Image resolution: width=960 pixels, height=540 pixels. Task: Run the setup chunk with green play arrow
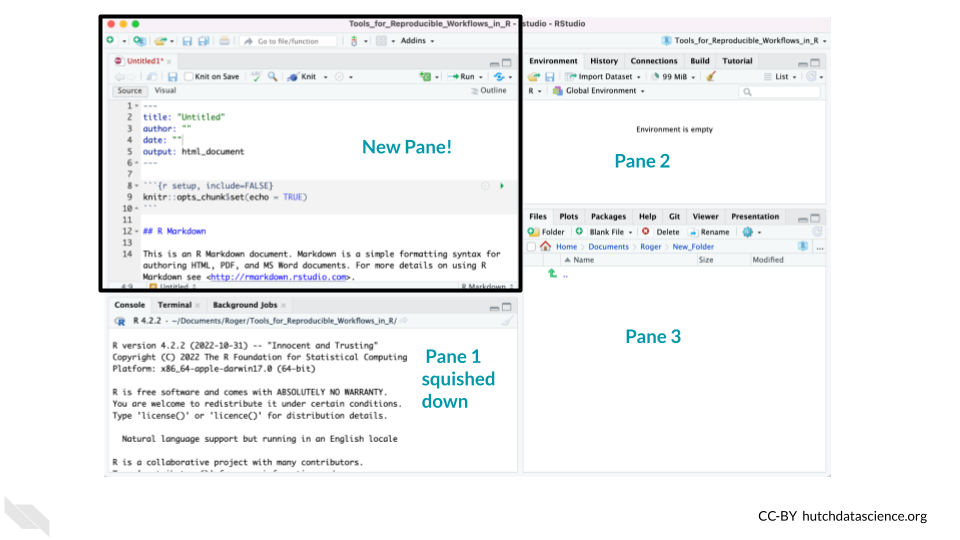502,186
